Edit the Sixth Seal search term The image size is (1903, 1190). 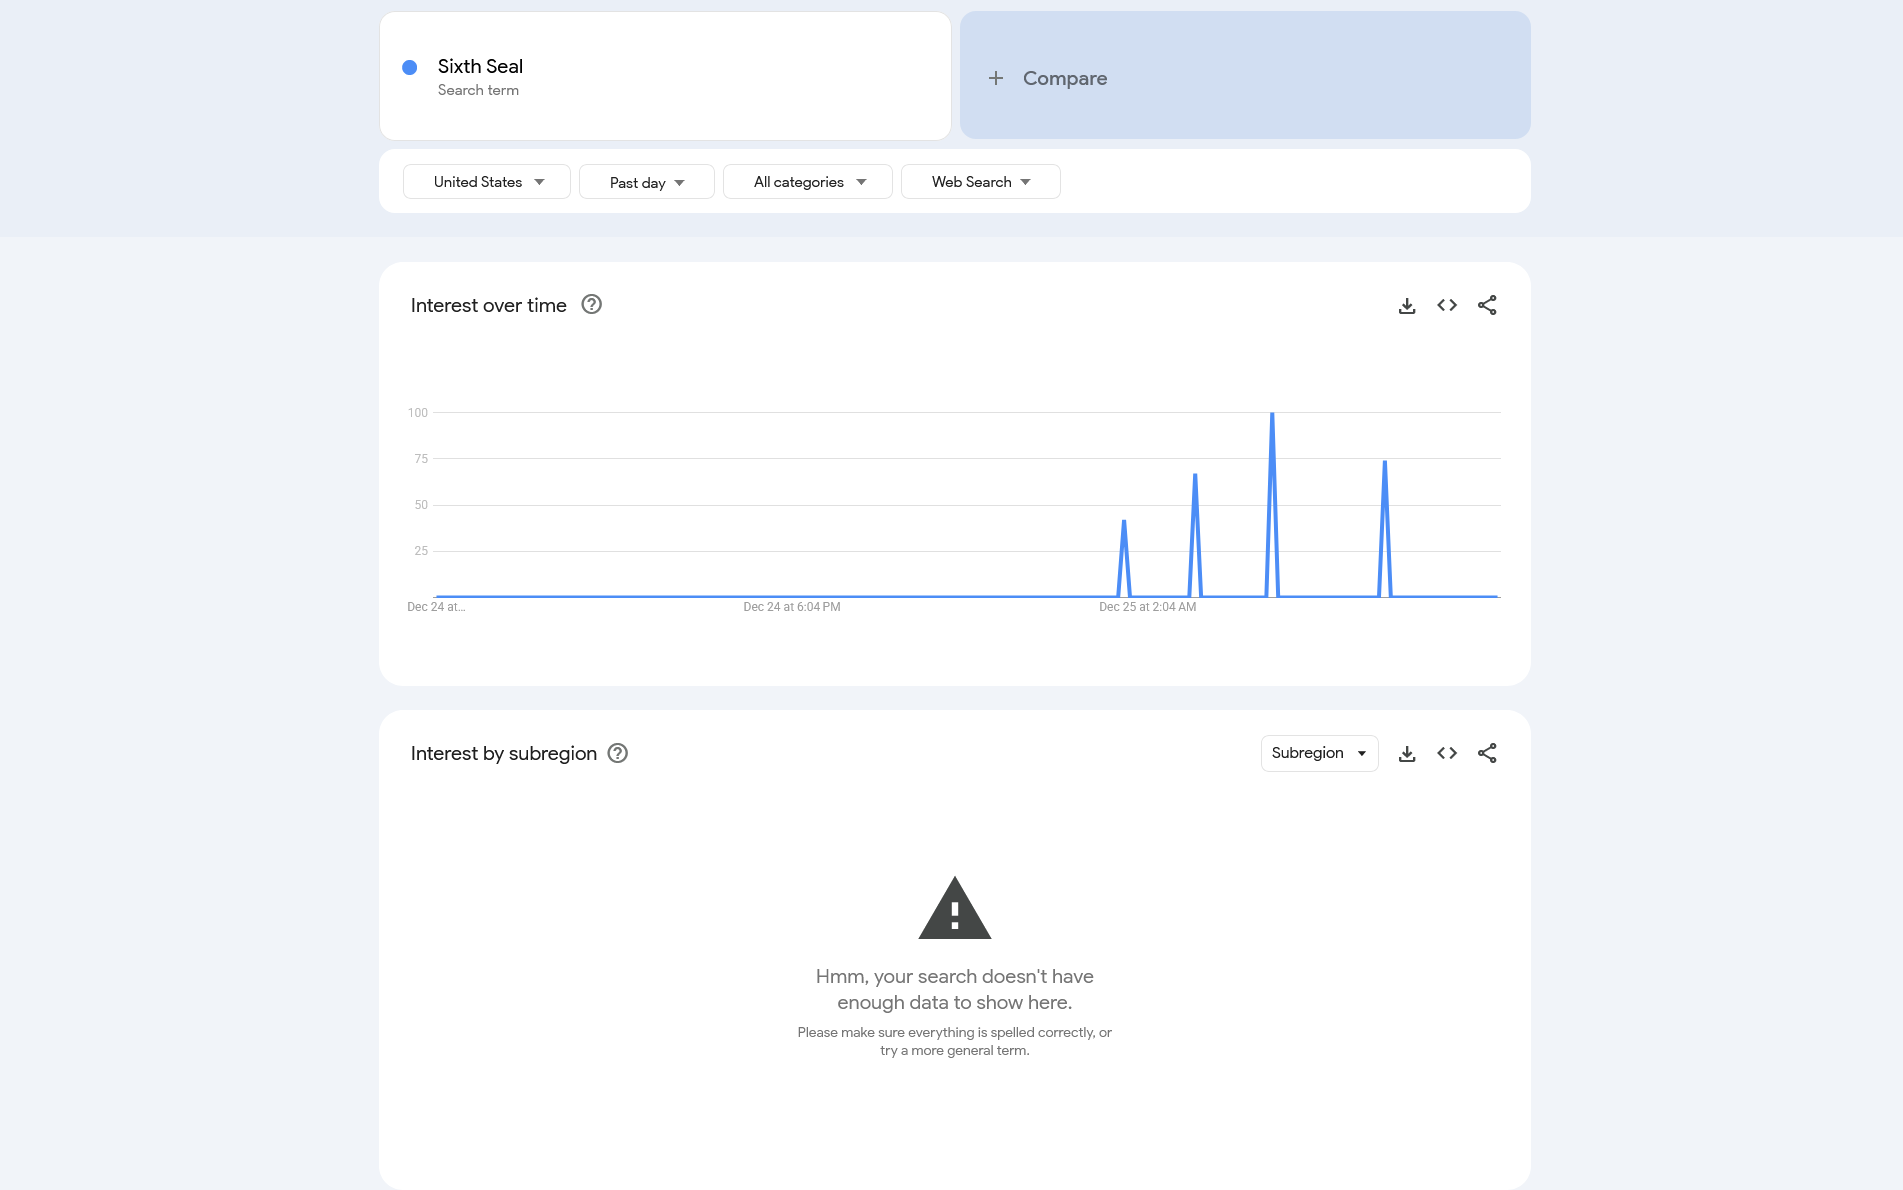tap(665, 76)
